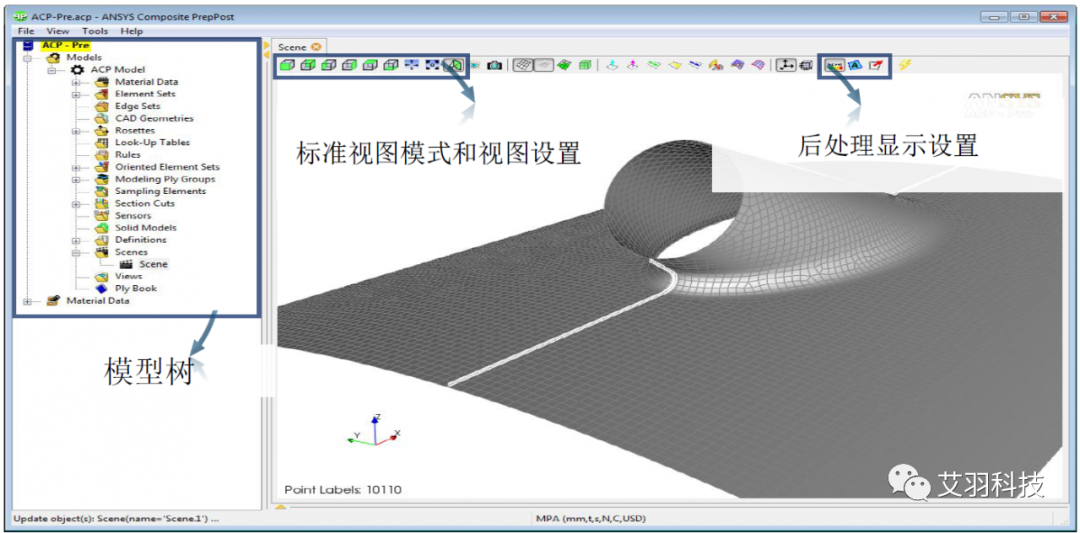1080x533 pixels.
Task: Collapse the Models tree node
Action: coord(28,58)
